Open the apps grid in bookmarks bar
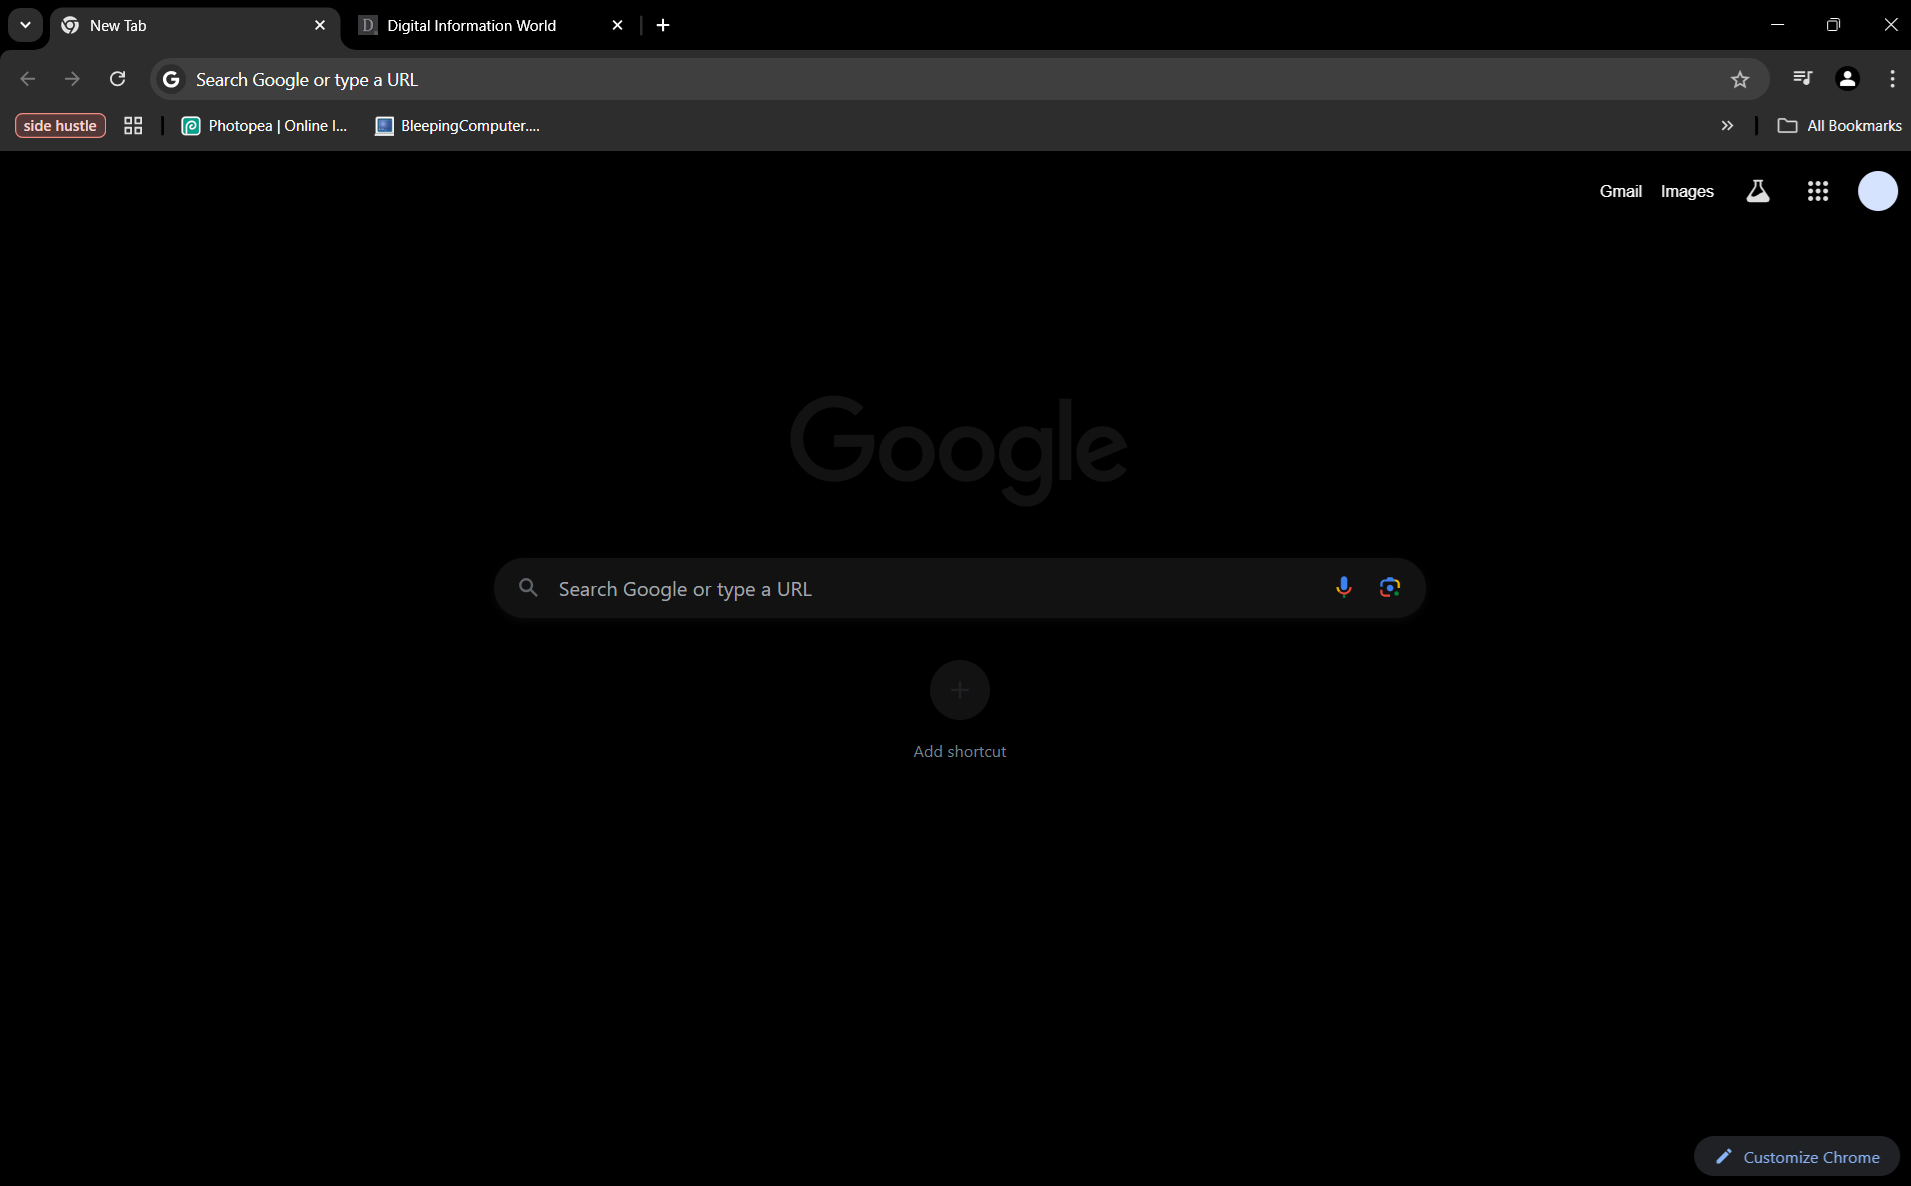The height and width of the screenshot is (1186, 1911). click(133, 125)
